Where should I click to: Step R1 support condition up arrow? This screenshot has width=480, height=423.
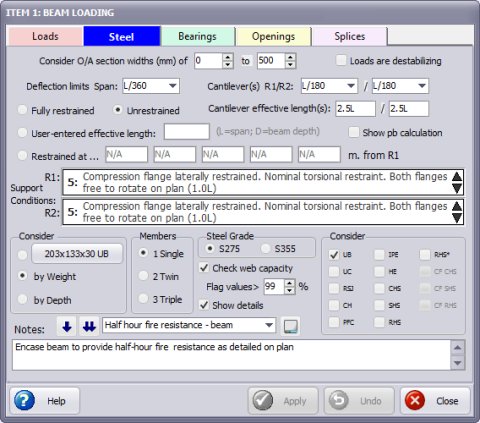457,176
